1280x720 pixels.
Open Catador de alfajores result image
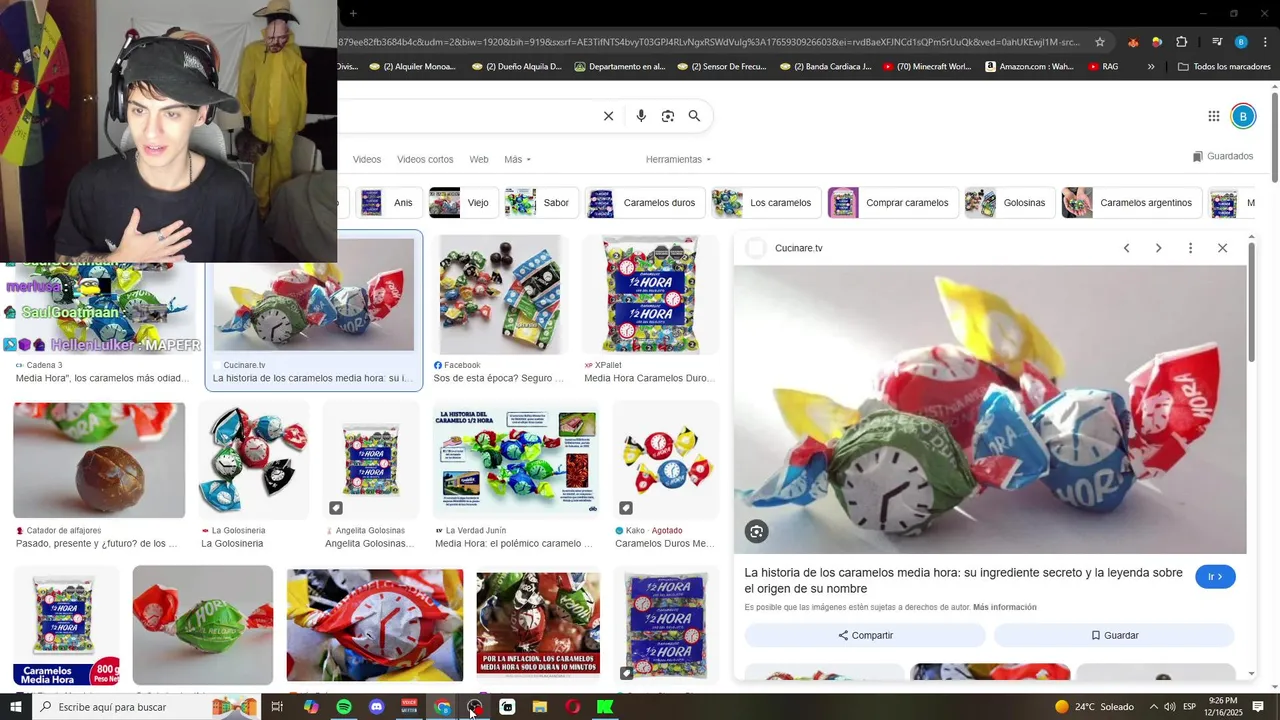99,460
